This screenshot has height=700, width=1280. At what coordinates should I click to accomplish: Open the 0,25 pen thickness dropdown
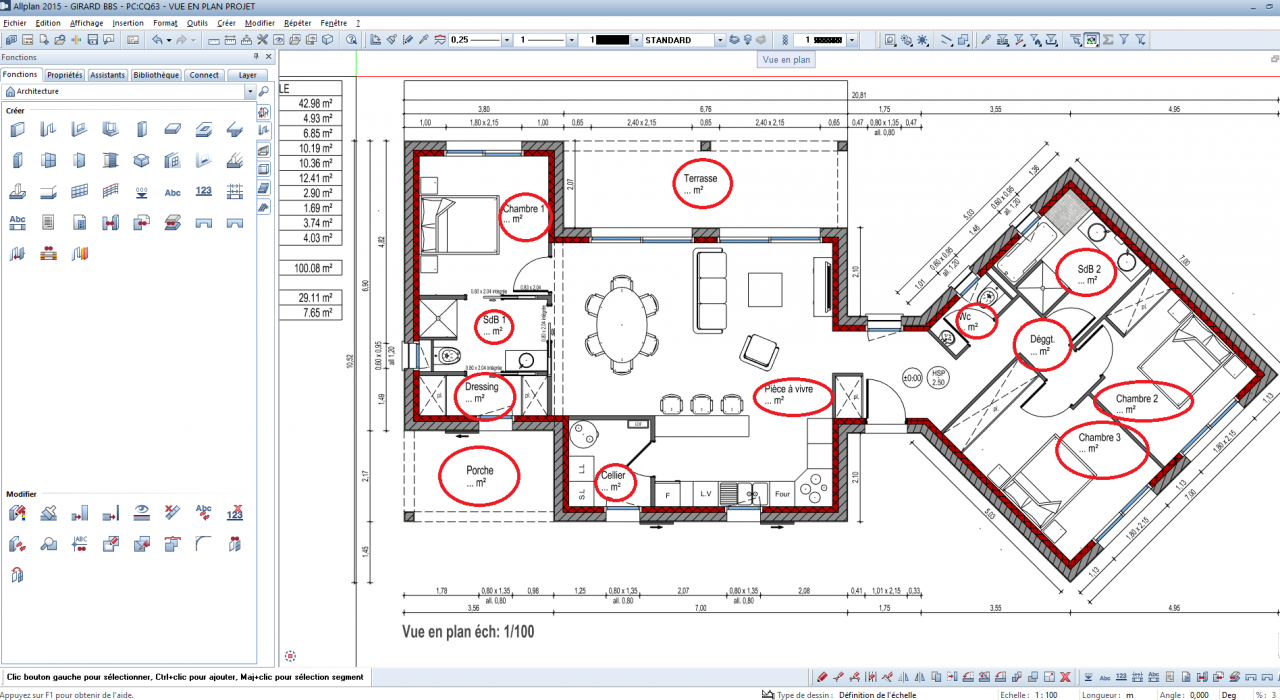tap(507, 40)
